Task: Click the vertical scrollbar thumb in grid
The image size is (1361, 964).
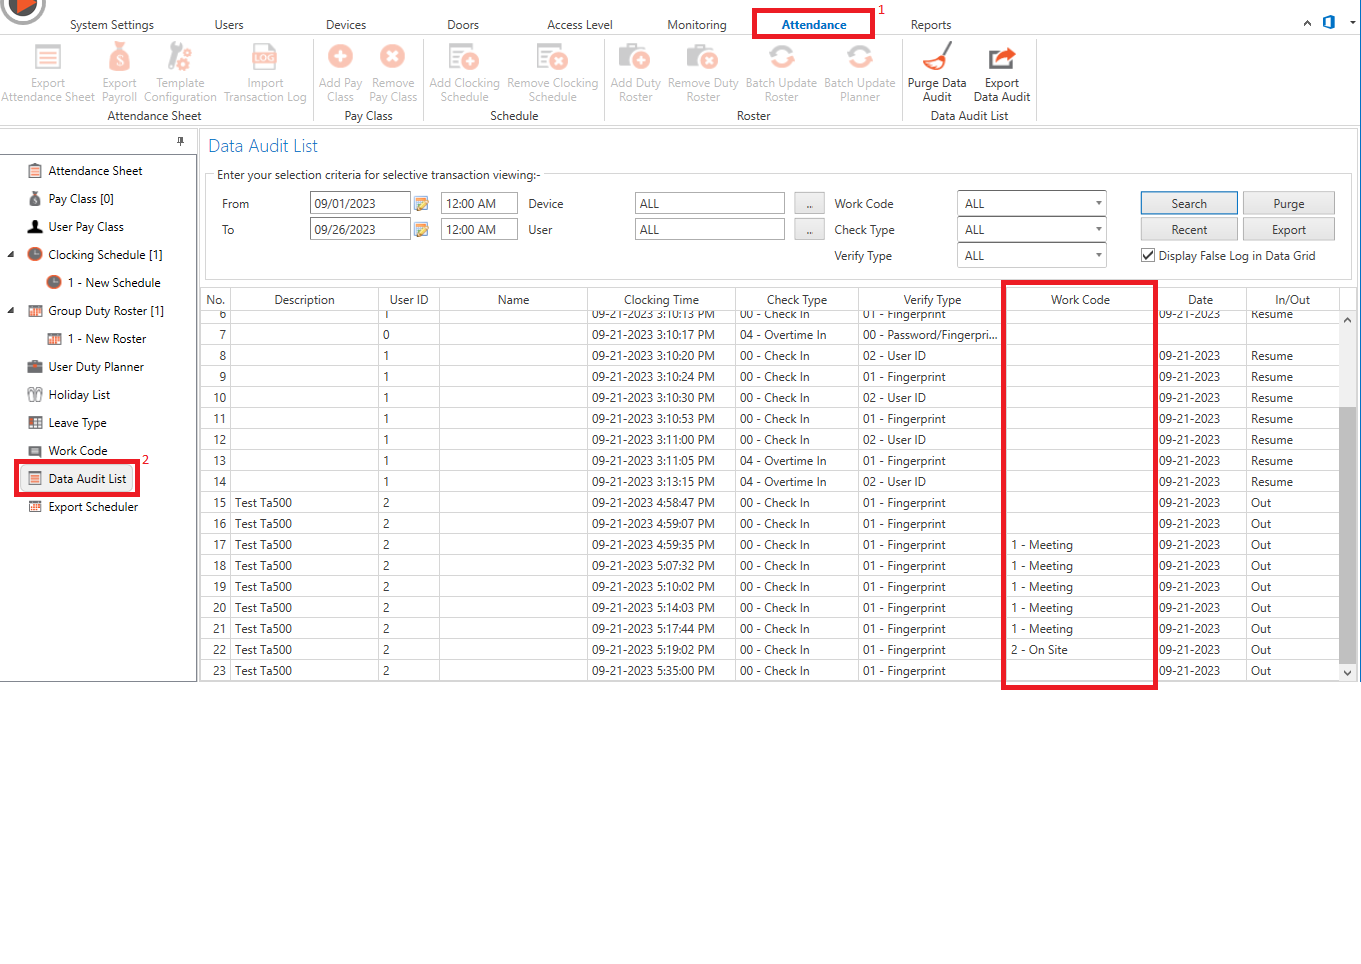Action: click(x=1347, y=533)
